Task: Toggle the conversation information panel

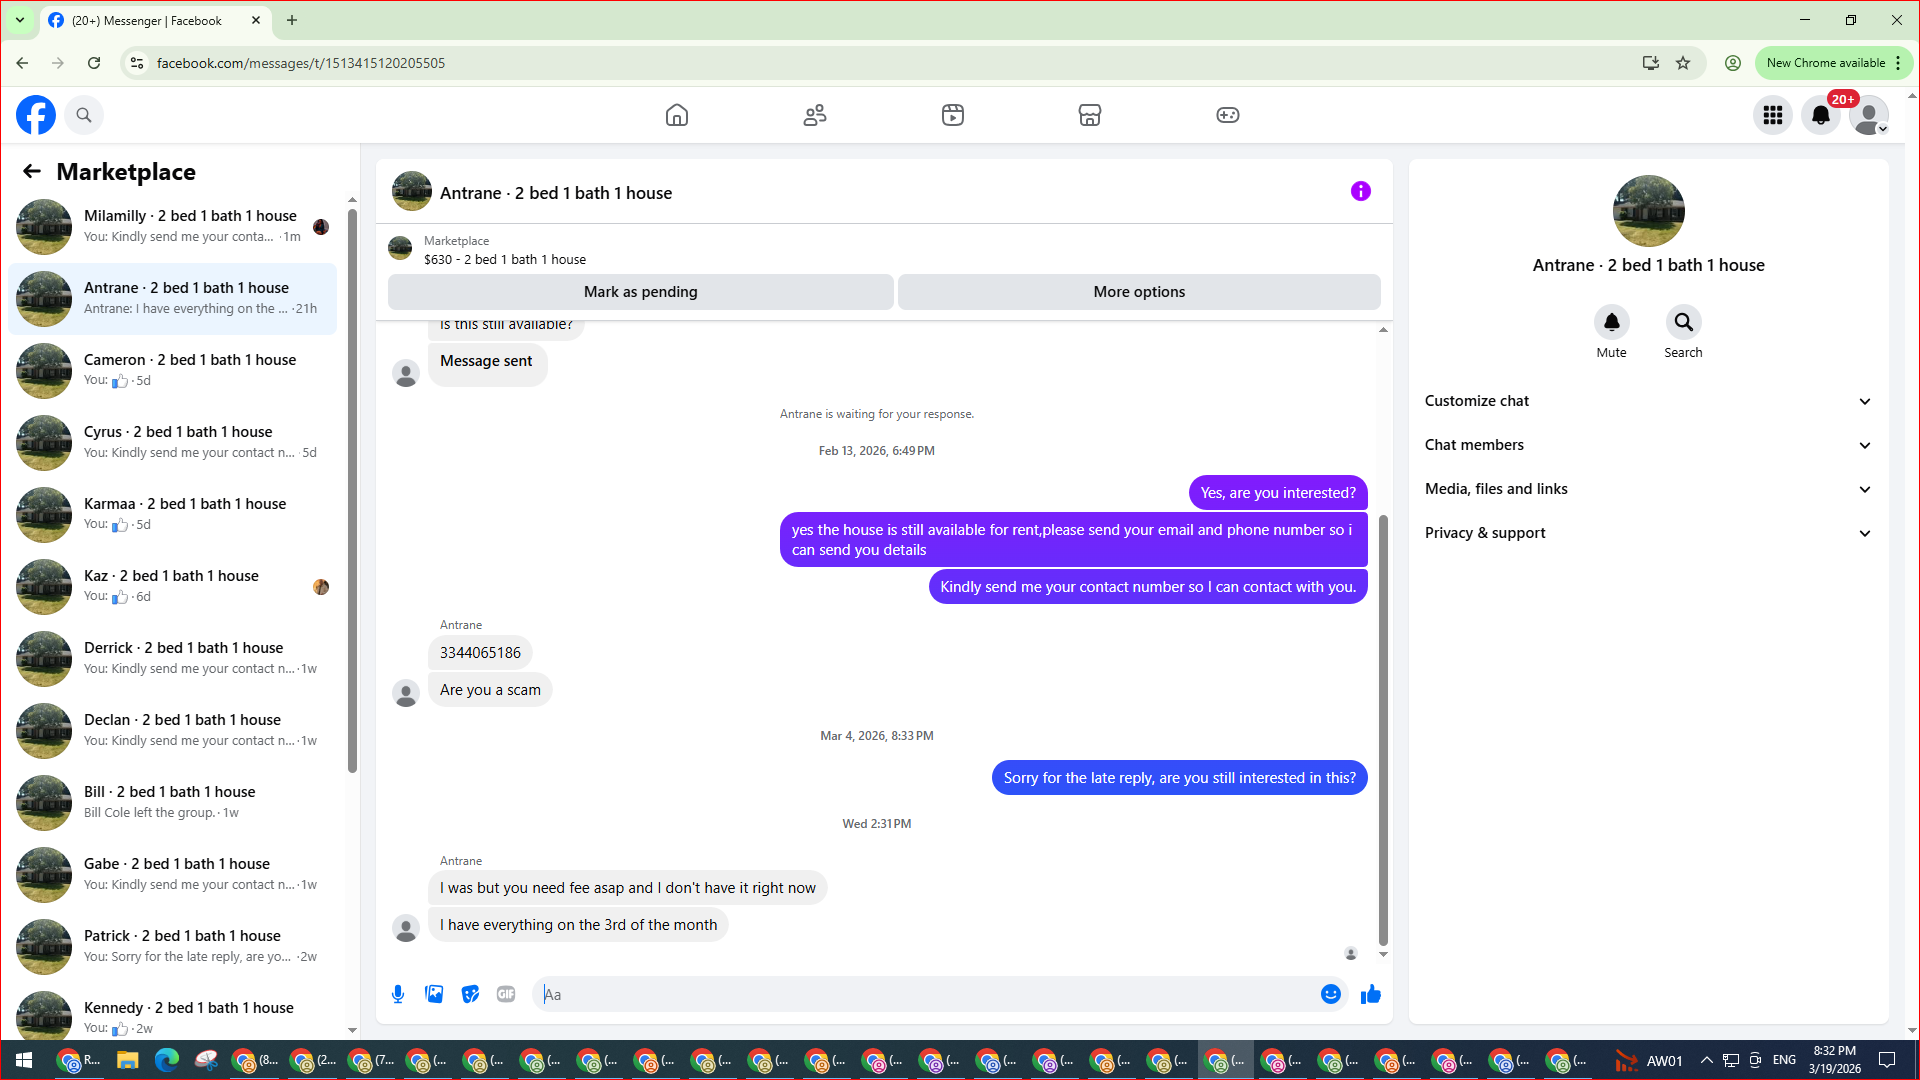Action: pos(1360,191)
